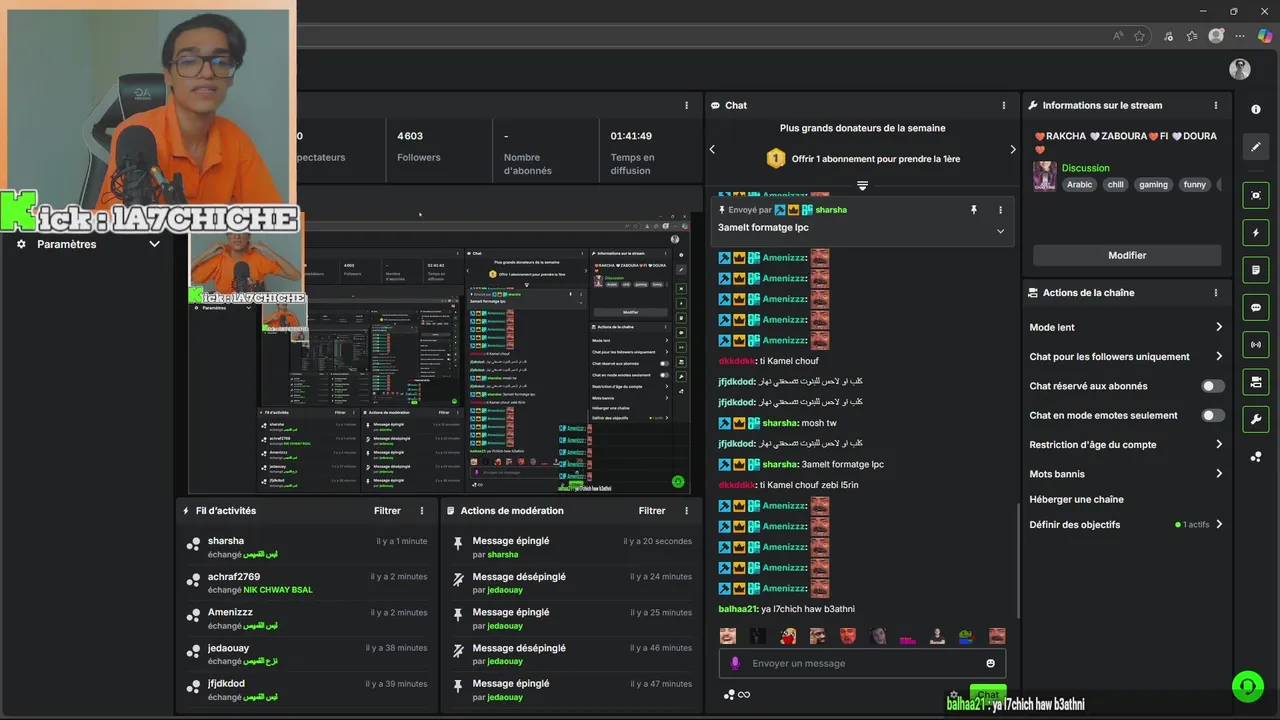The width and height of the screenshot is (1280, 720).
Task: Show next top donor with right arrow
Action: click(x=1012, y=149)
